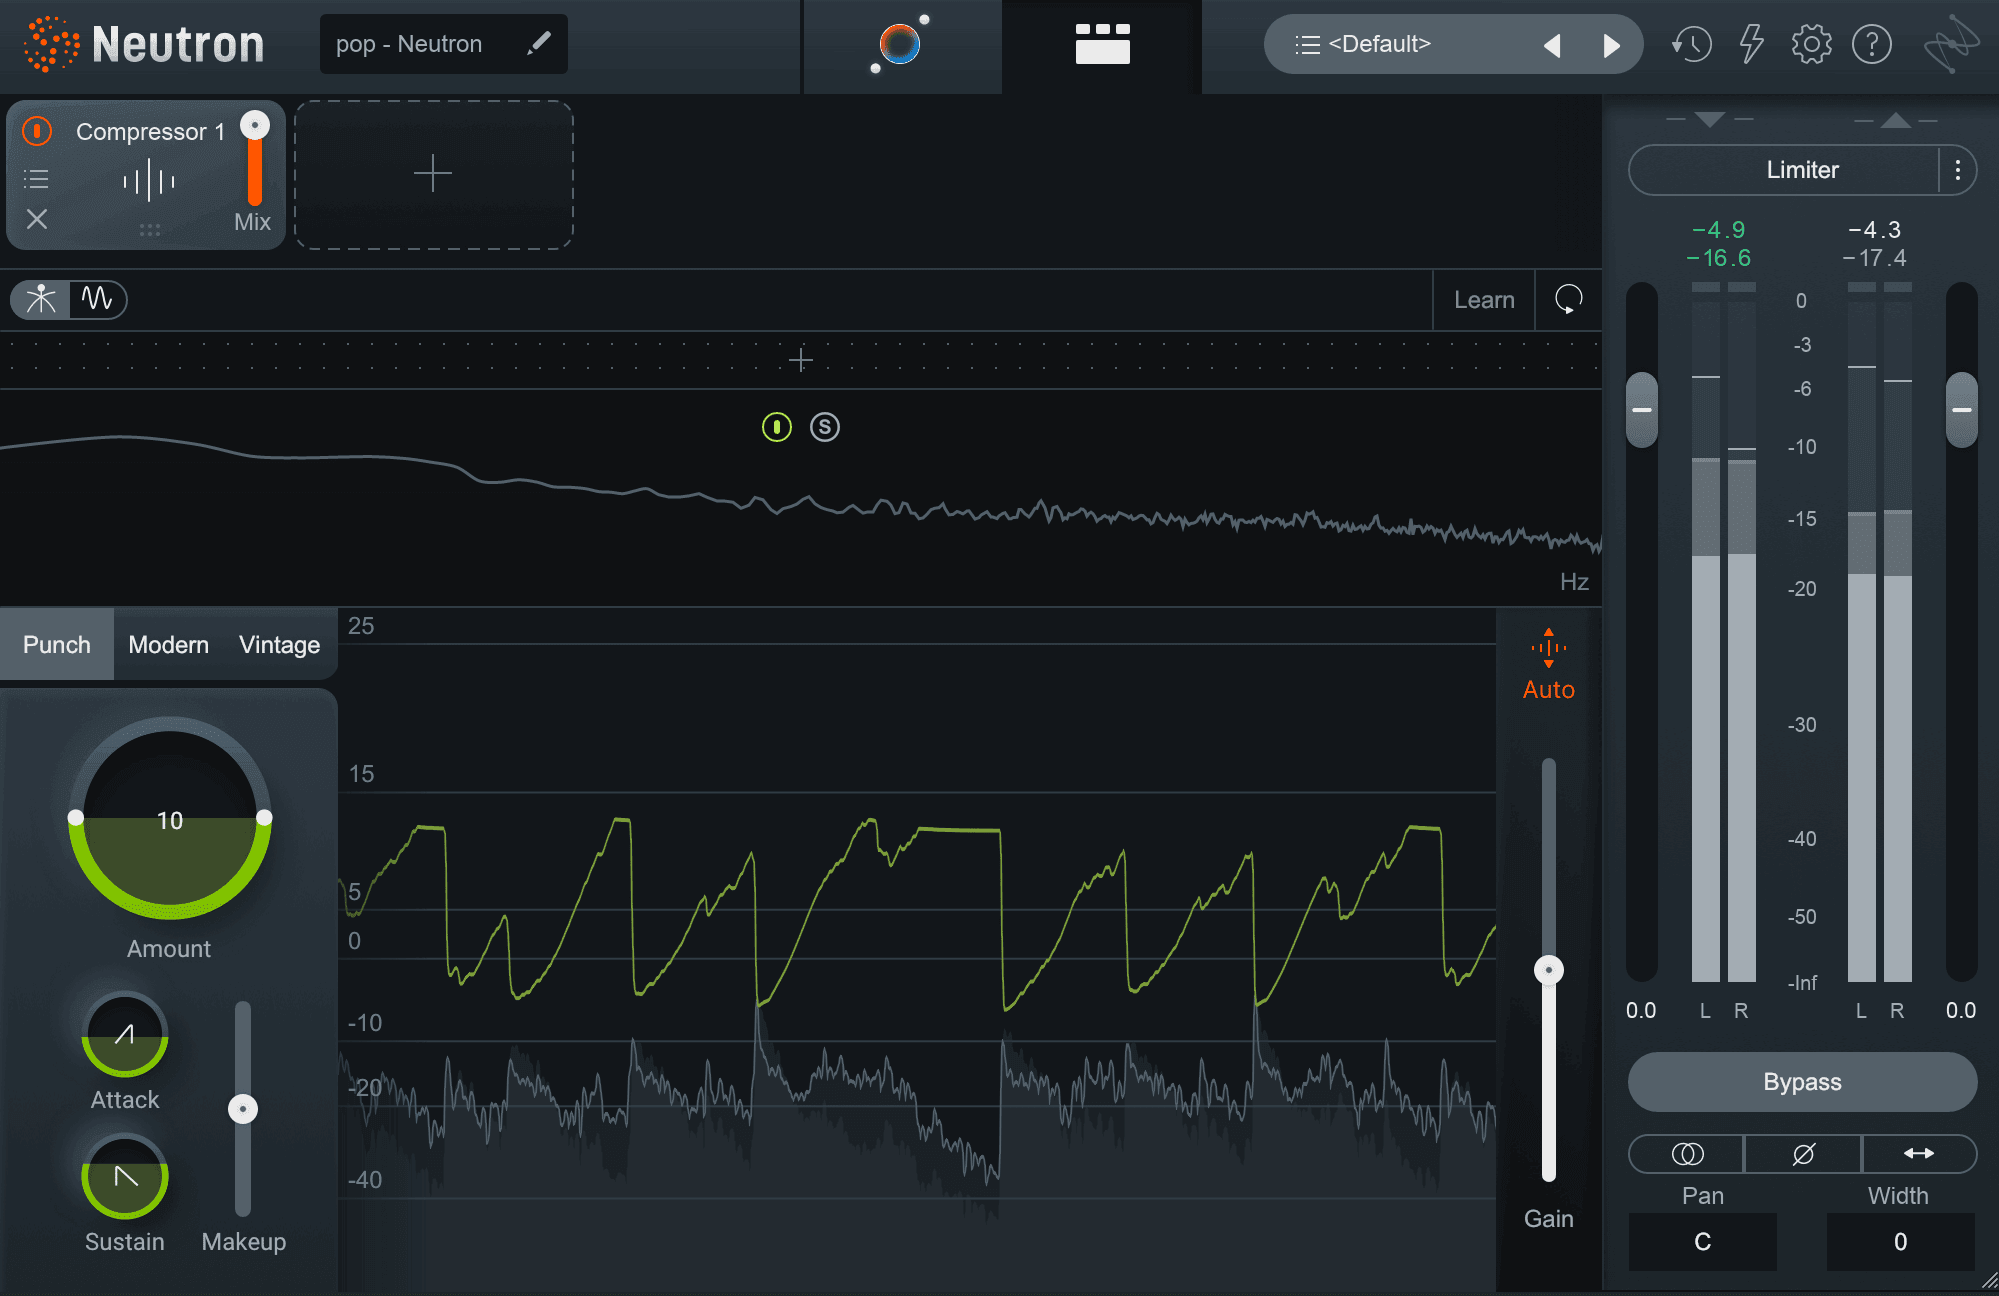Image resolution: width=1999 pixels, height=1296 pixels.
Task: Go to previous preset
Action: click(x=1552, y=45)
